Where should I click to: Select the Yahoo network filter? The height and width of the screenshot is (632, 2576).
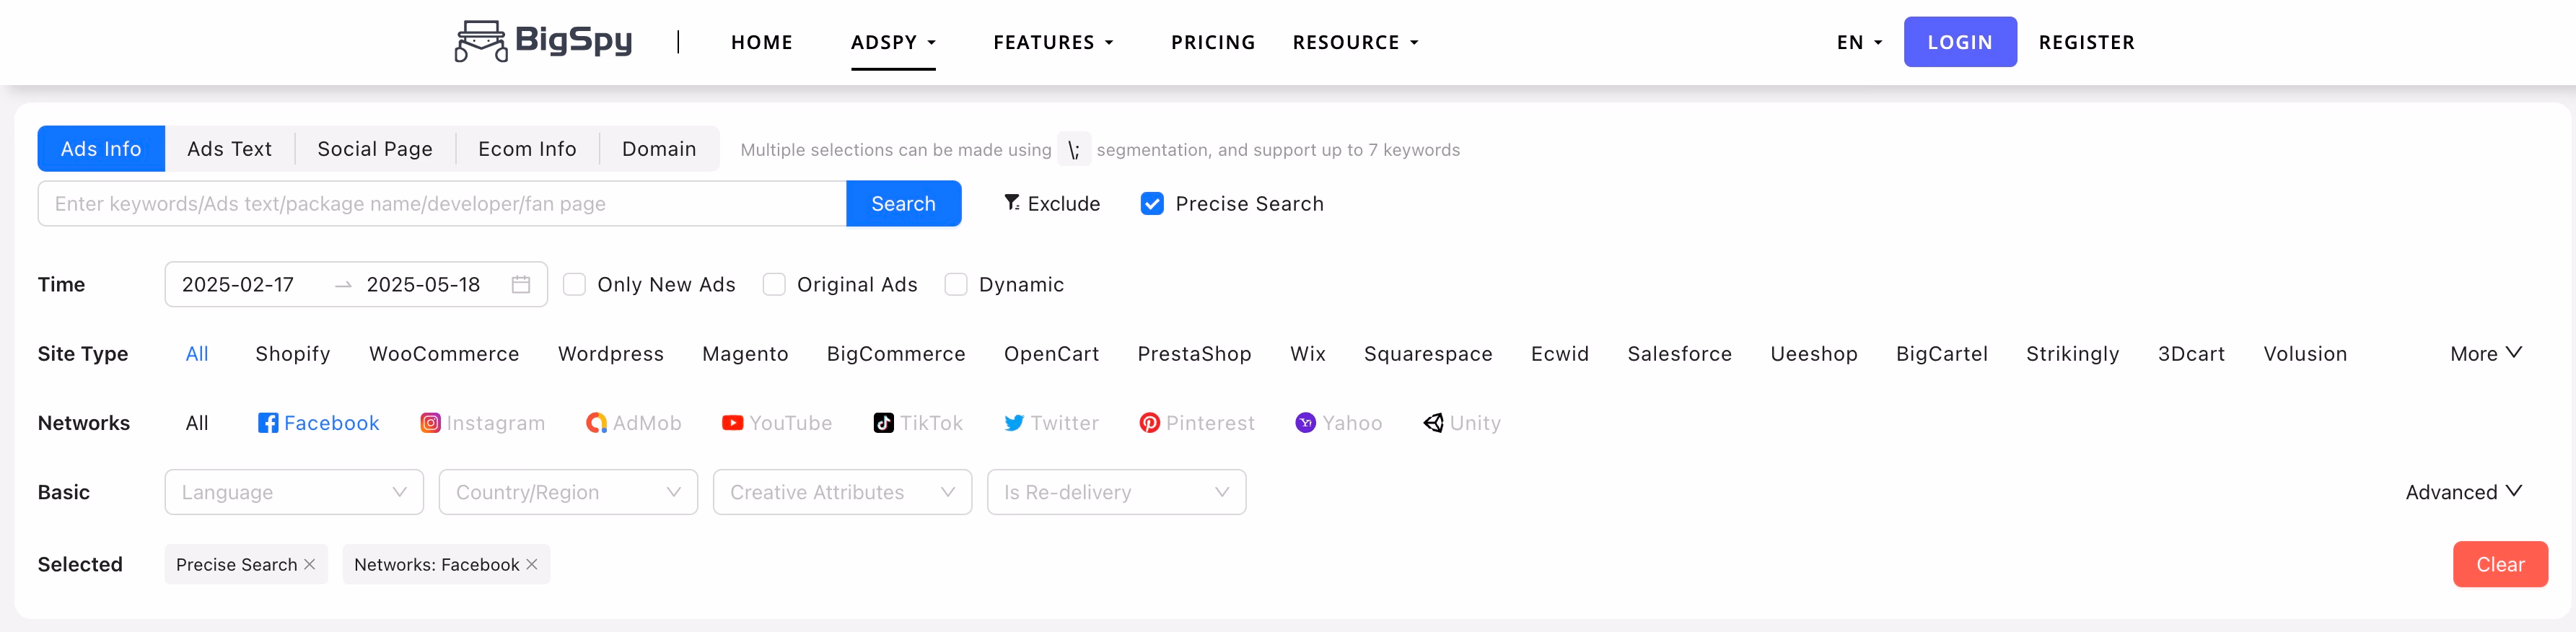(x=1339, y=423)
